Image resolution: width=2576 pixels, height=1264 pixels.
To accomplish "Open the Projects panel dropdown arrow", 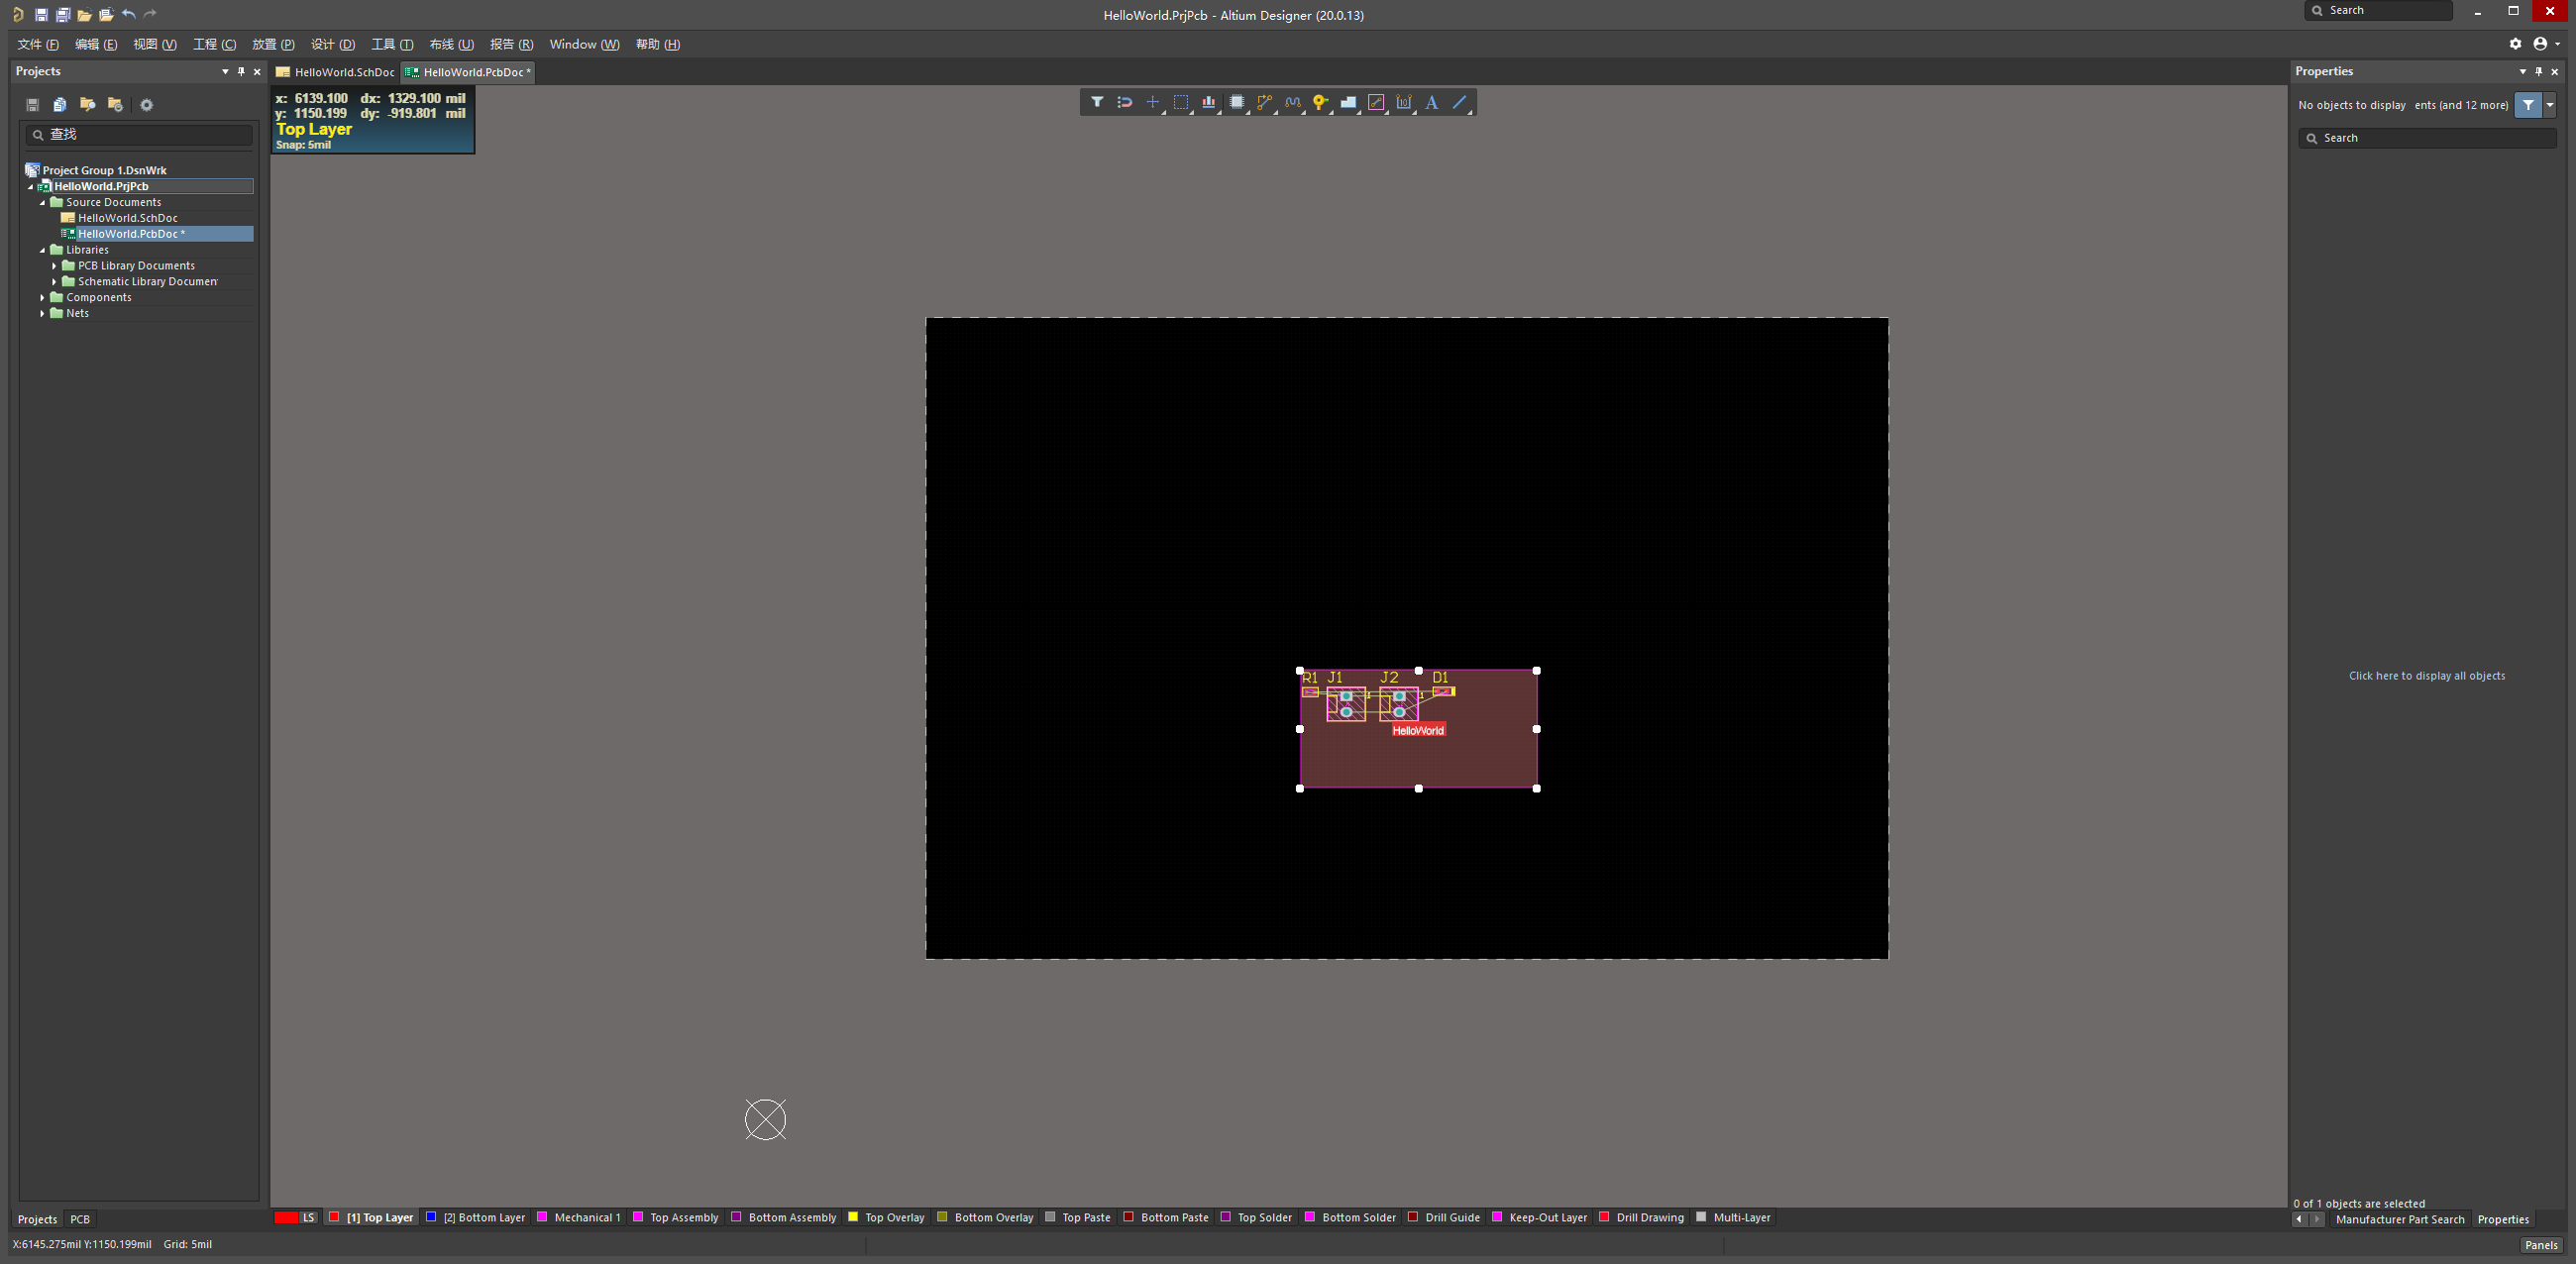I will tap(225, 71).
